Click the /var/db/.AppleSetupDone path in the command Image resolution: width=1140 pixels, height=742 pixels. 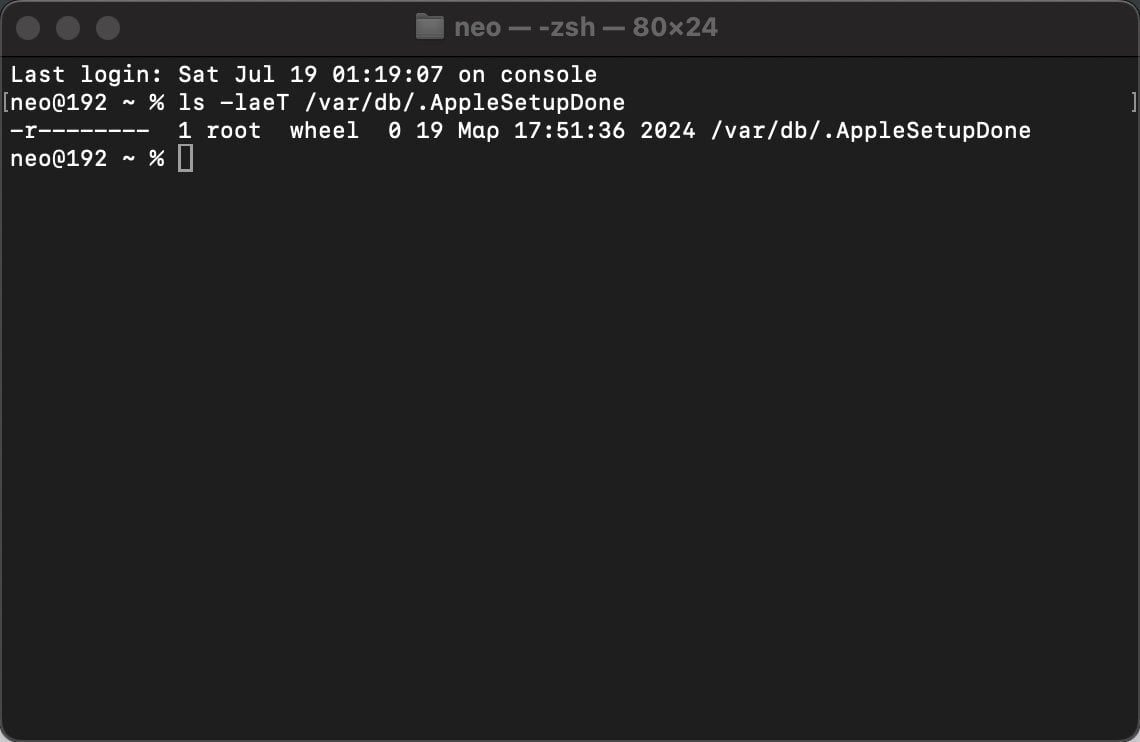465,102
